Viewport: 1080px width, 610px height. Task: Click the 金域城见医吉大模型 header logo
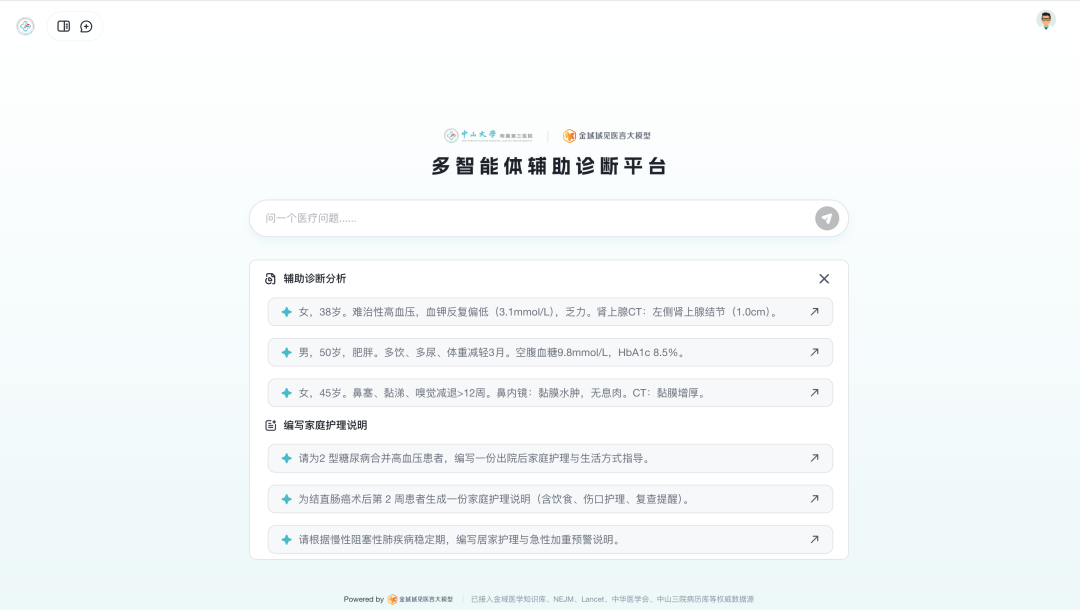[610, 135]
